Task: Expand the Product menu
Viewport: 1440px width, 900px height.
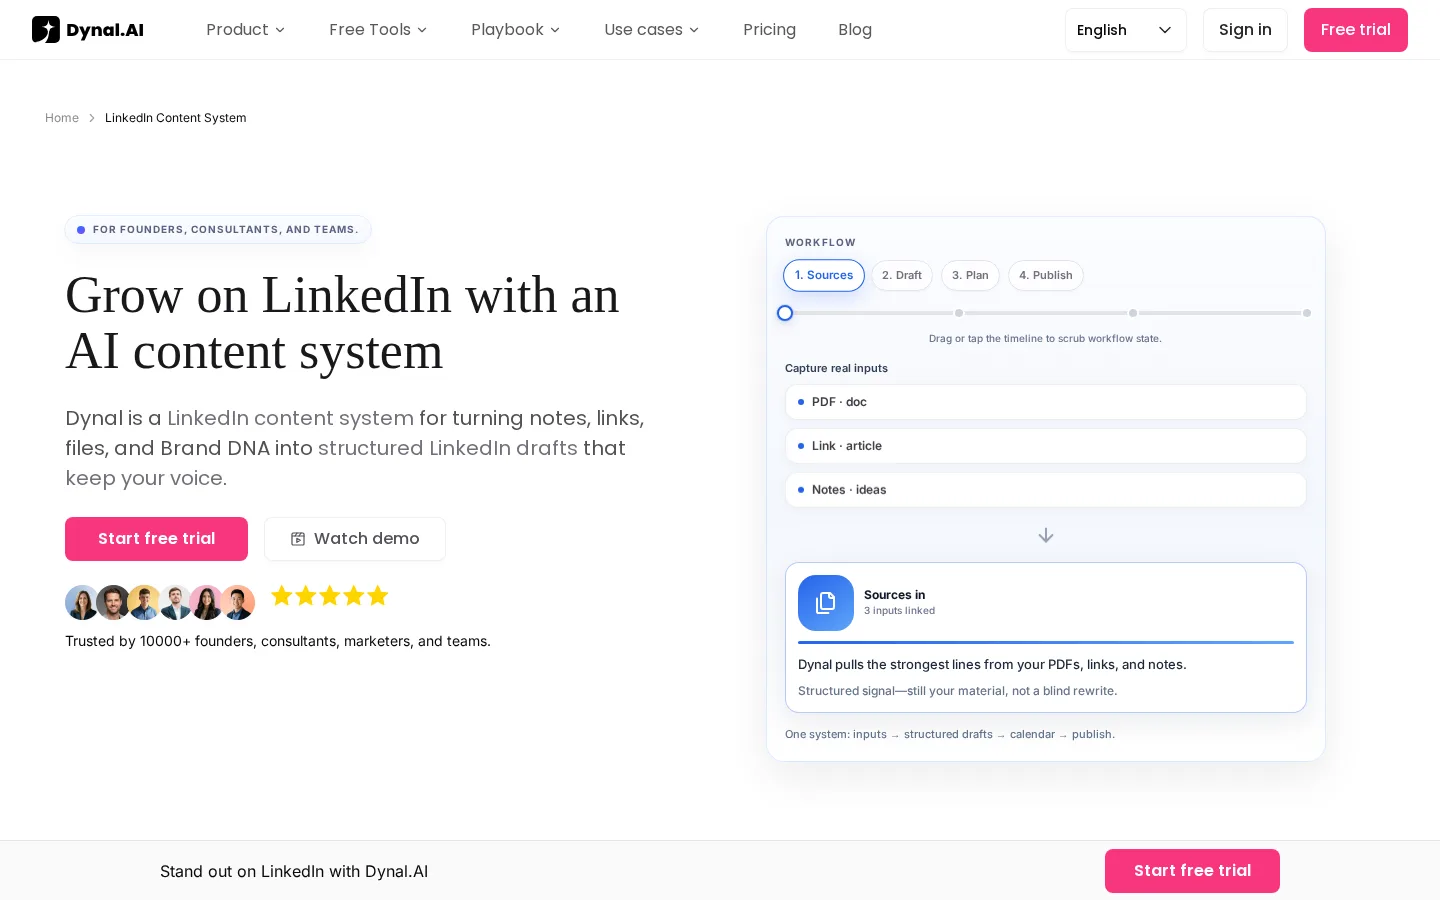Action: click(245, 30)
